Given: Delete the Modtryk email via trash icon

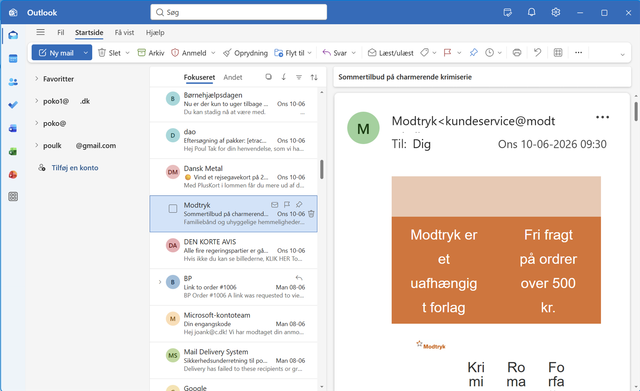Looking at the screenshot, I should tap(311, 214).
